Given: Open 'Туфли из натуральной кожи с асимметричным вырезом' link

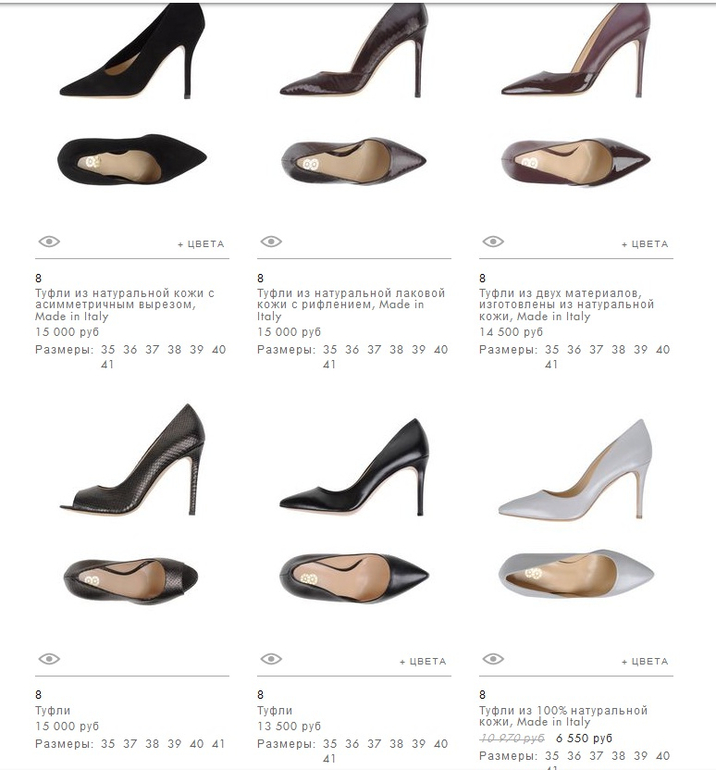Looking at the screenshot, I should [125, 305].
